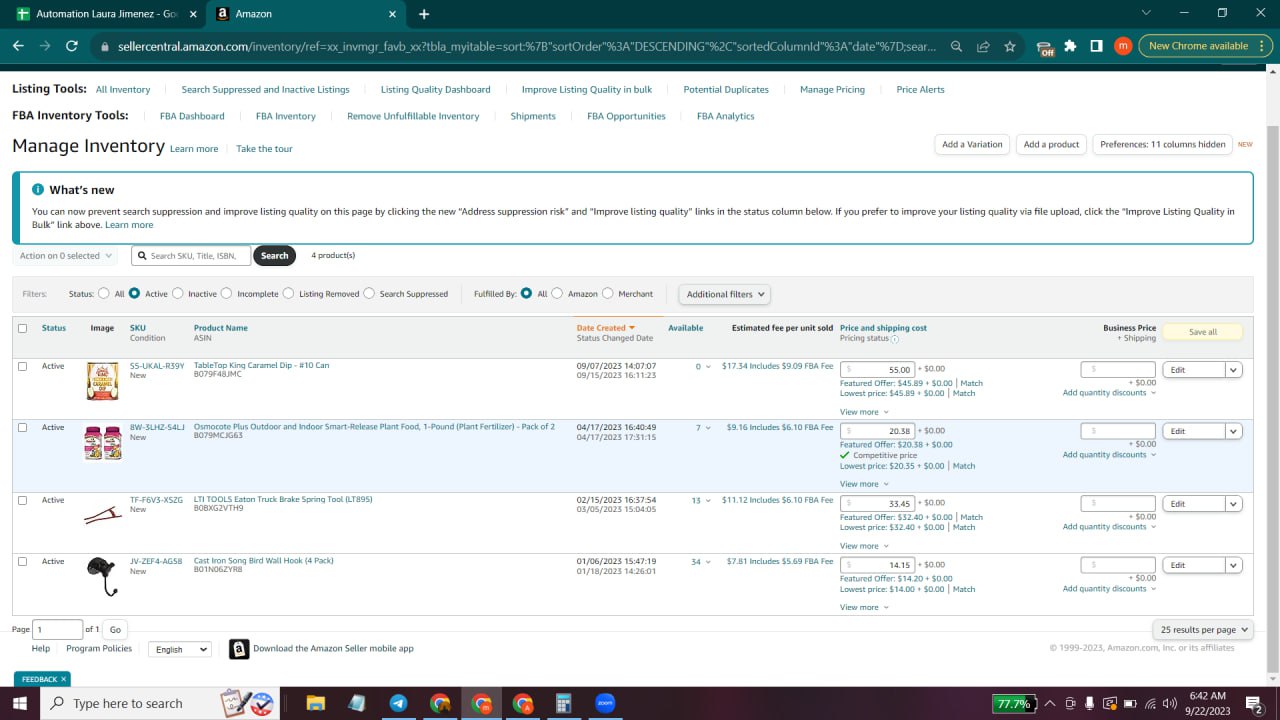The height and width of the screenshot is (720, 1280).
Task: Click the 'Search SKU, Title, ISBN' field
Action: [x=191, y=256]
